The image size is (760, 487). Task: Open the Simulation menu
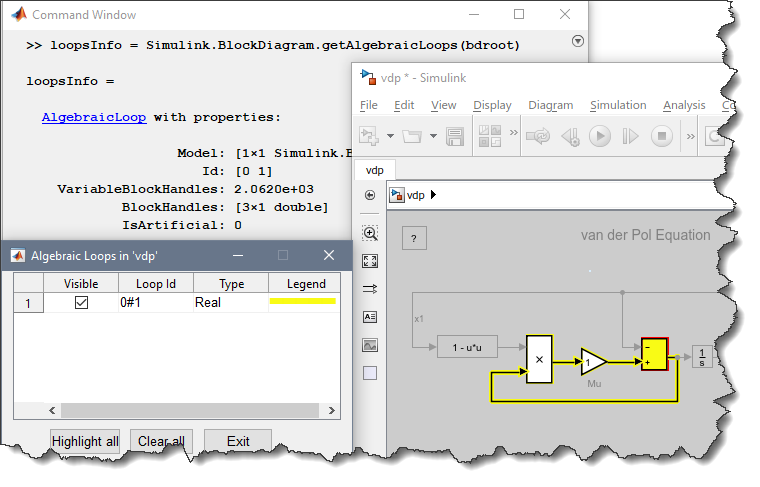tap(617, 105)
